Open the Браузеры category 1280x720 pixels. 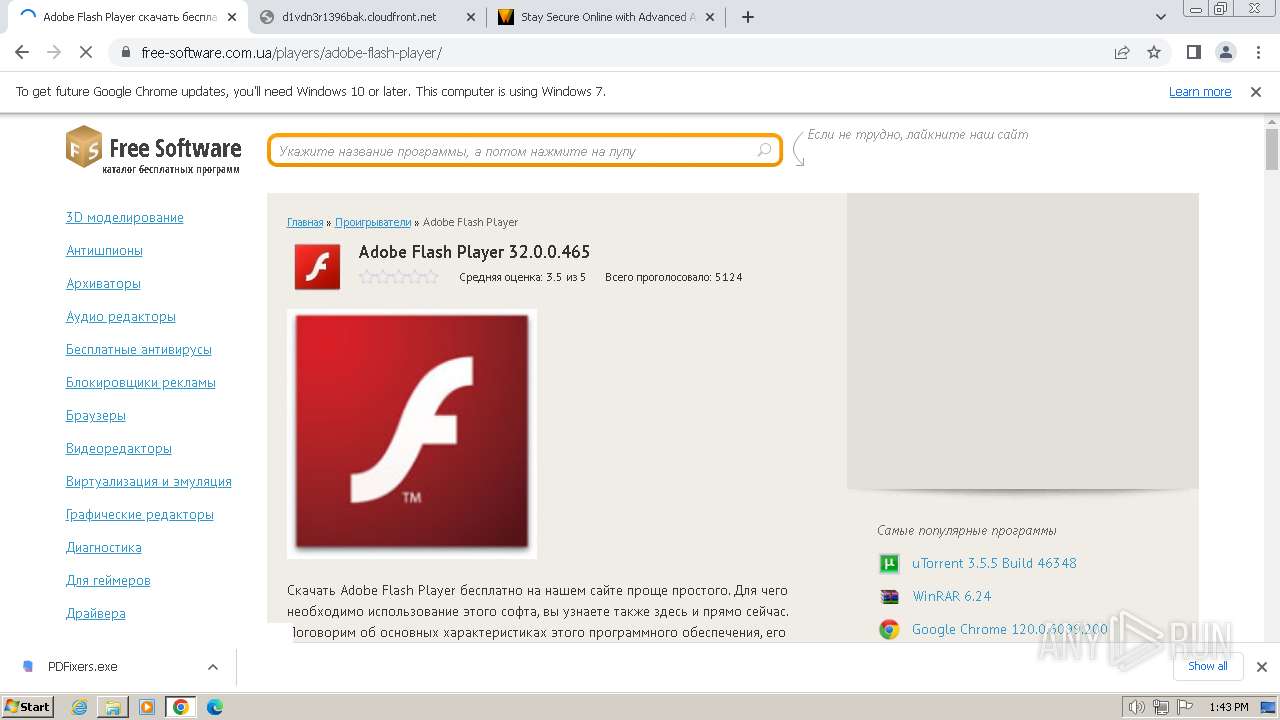click(x=96, y=415)
